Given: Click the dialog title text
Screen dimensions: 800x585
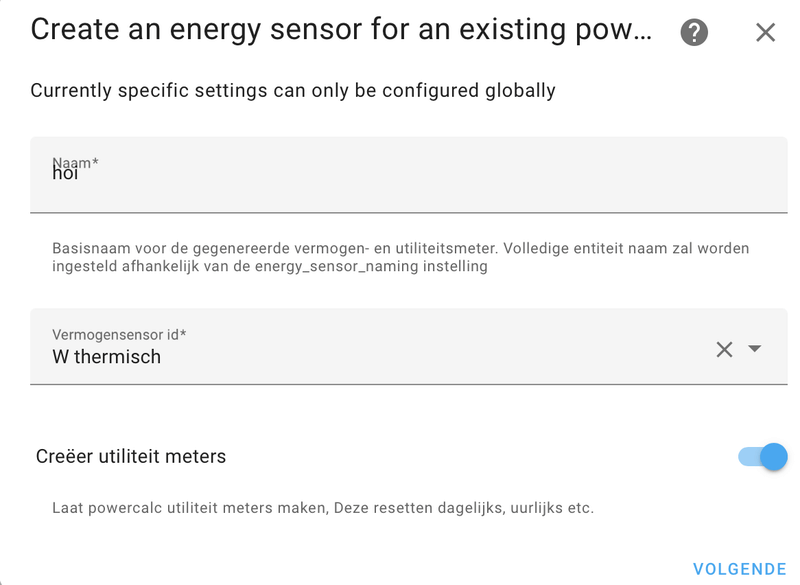Looking at the screenshot, I should tap(340, 30).
